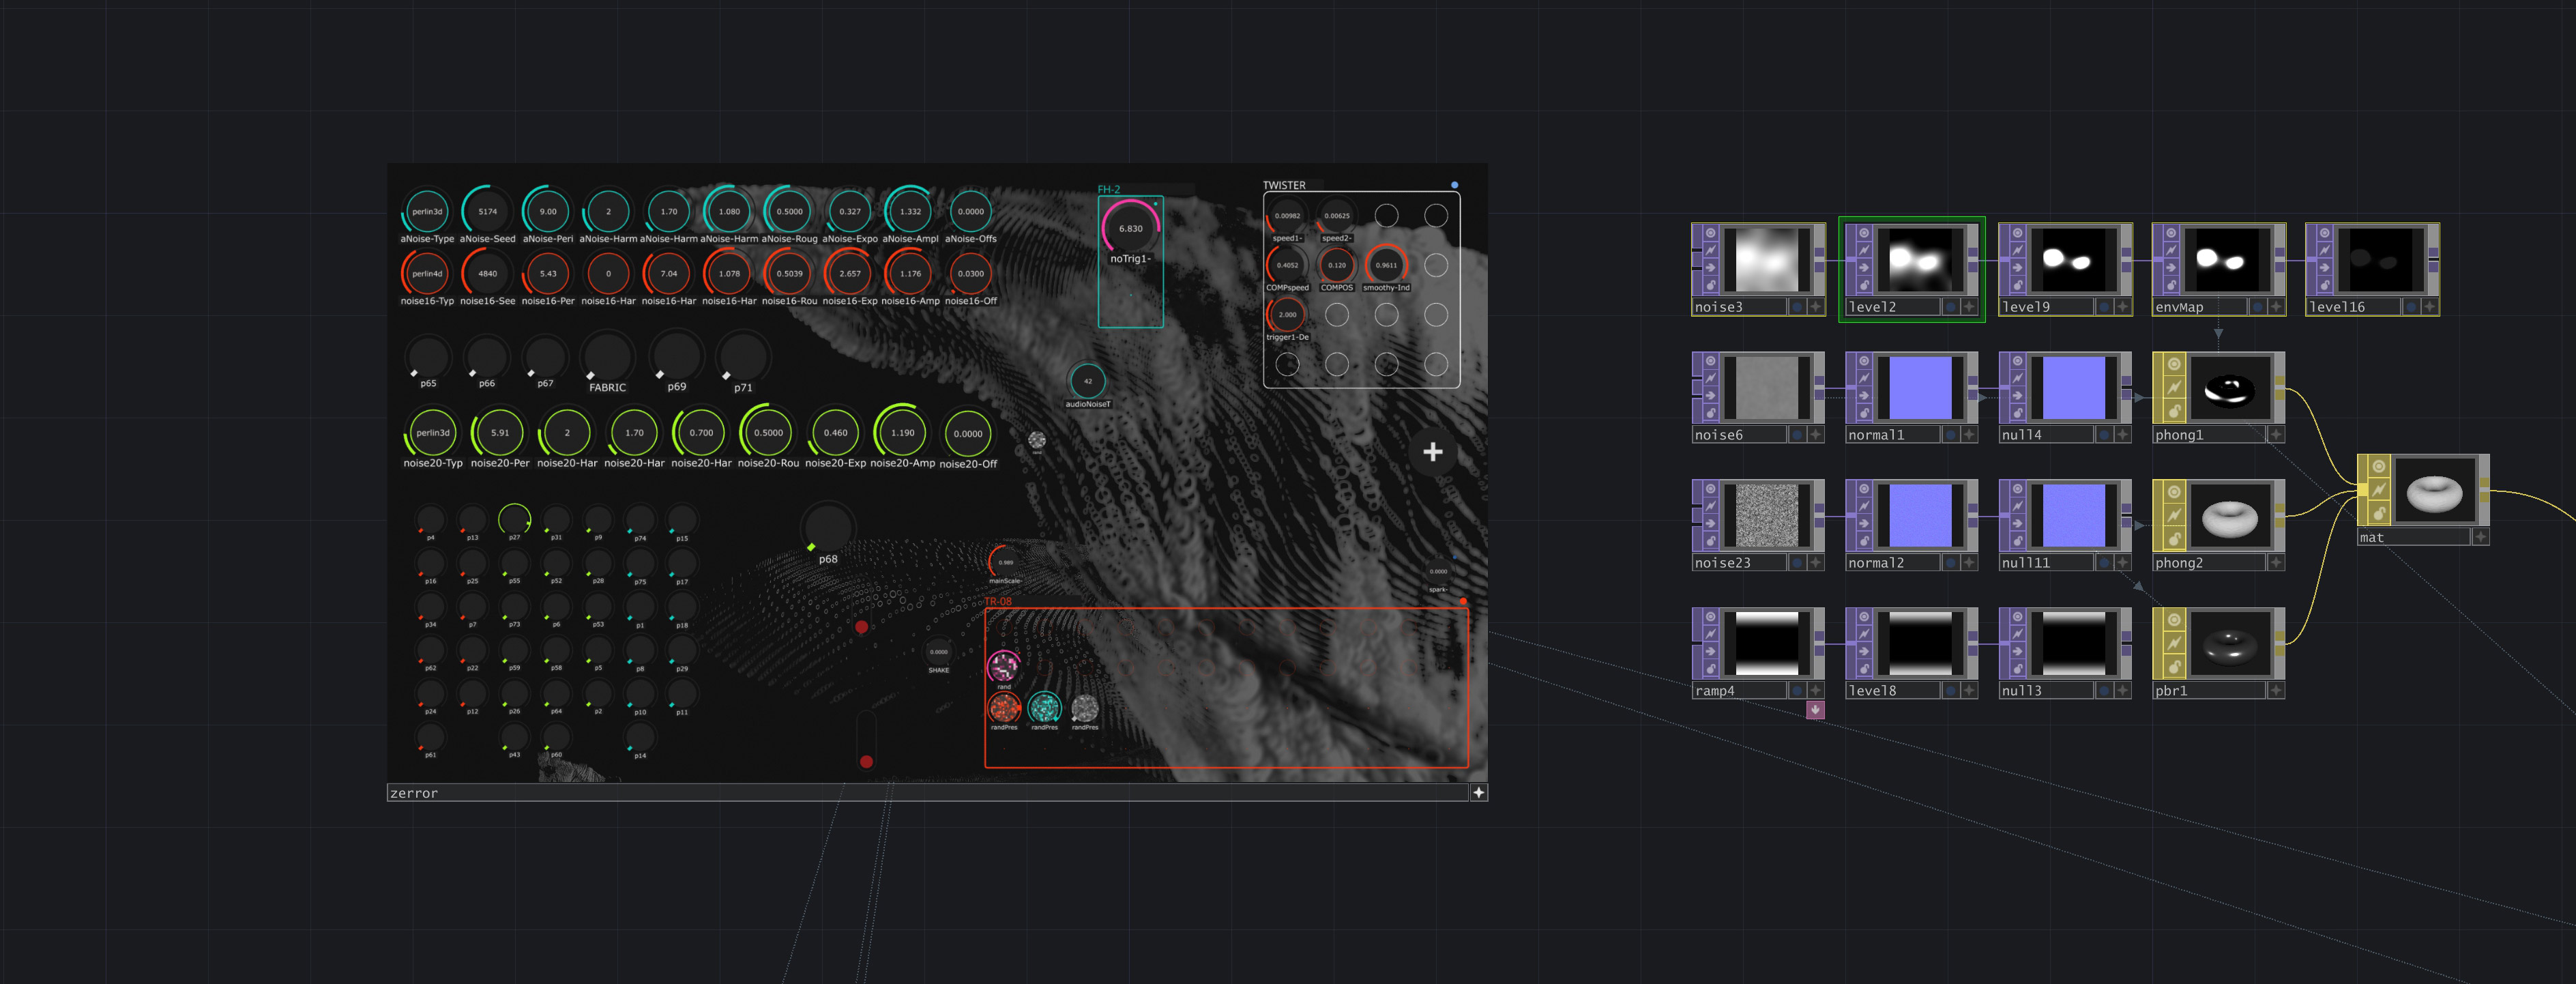Image resolution: width=2576 pixels, height=984 pixels.
Task: Toggle viewer active on mat node
Action: coord(2480,538)
